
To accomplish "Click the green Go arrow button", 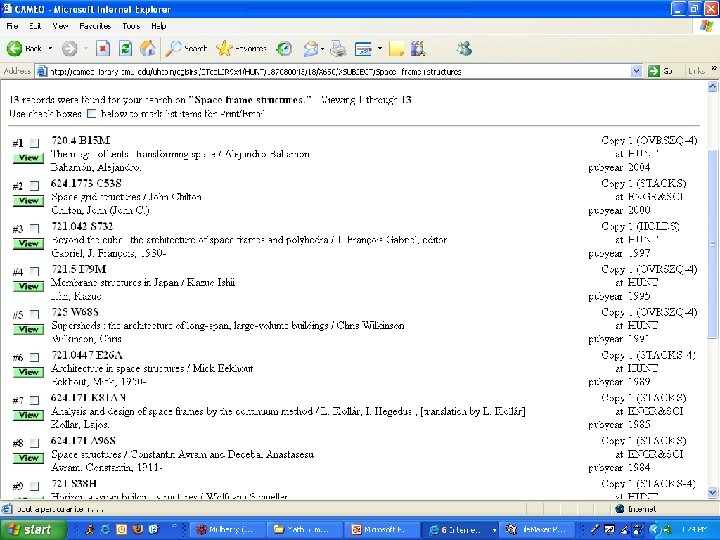I will tap(654, 71).
